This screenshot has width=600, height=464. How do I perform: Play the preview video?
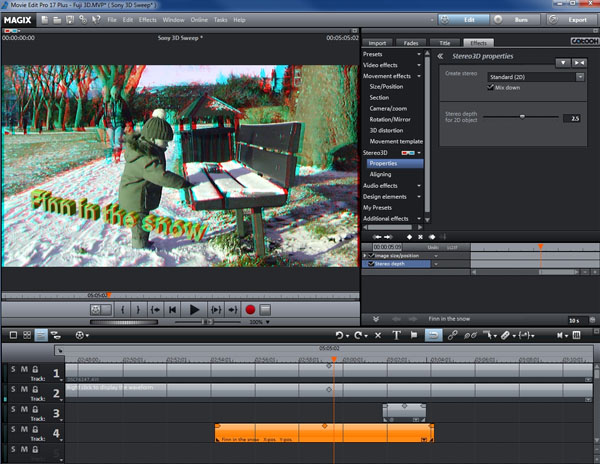coord(194,309)
